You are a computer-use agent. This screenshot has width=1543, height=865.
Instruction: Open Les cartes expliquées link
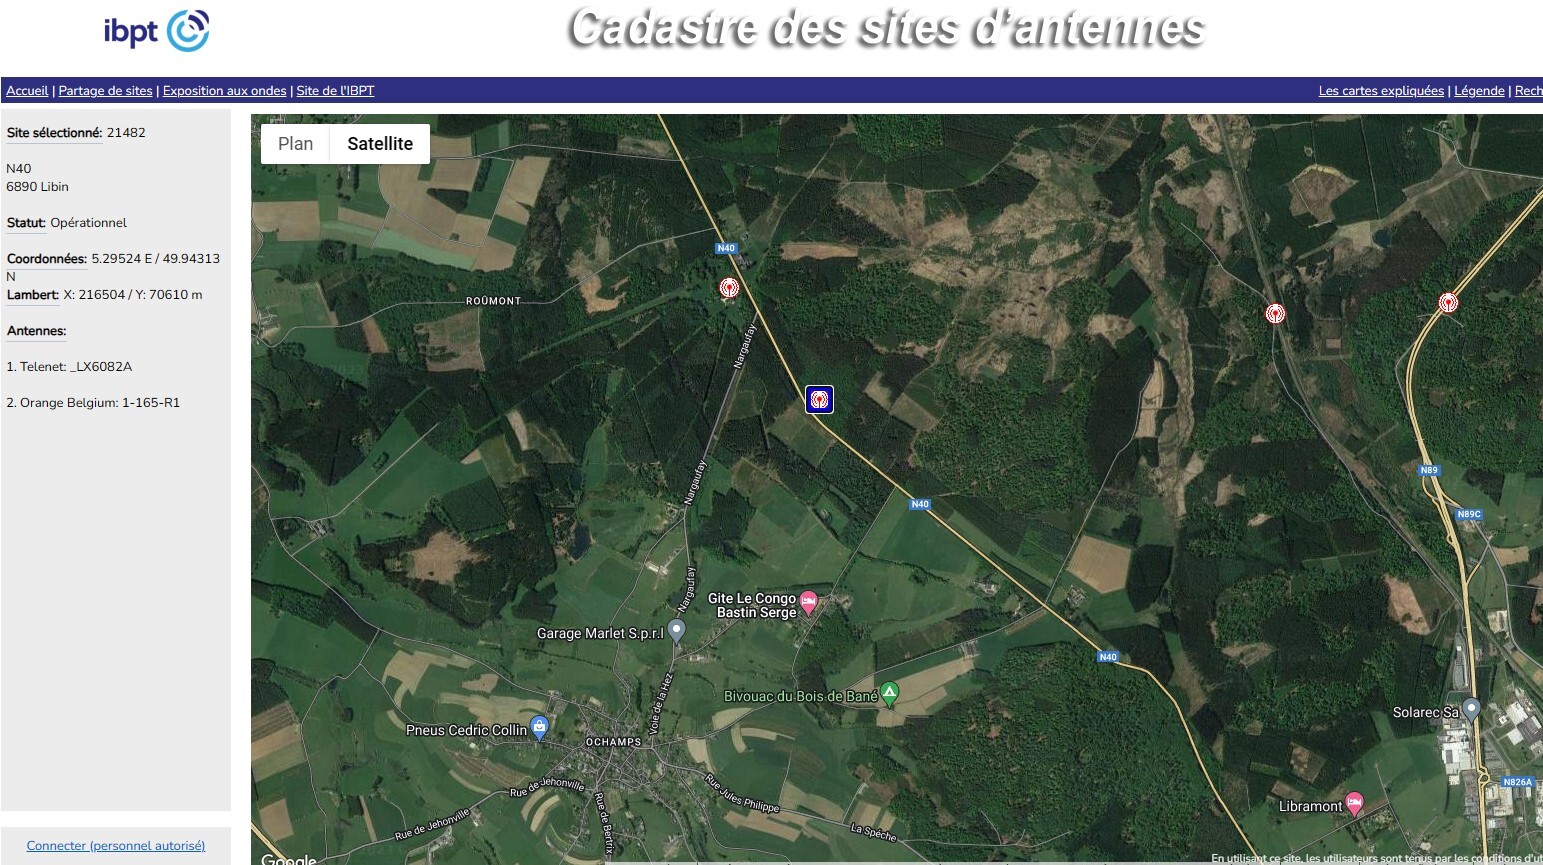click(1381, 91)
